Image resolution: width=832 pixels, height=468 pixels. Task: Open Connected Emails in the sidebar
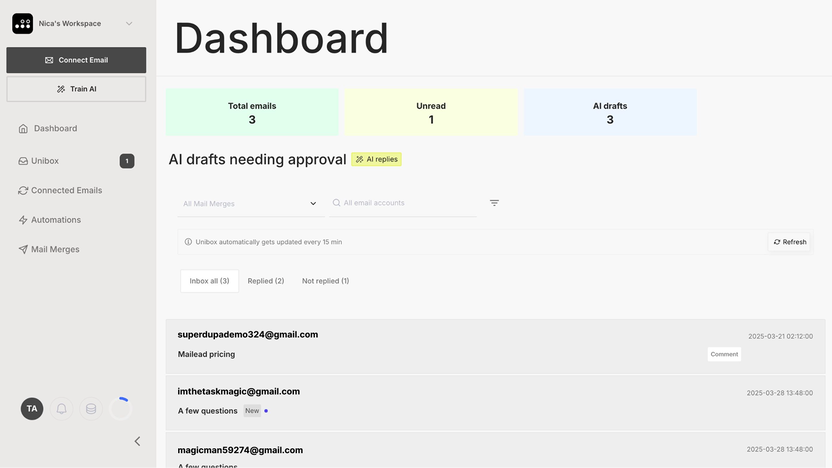pos(60,190)
